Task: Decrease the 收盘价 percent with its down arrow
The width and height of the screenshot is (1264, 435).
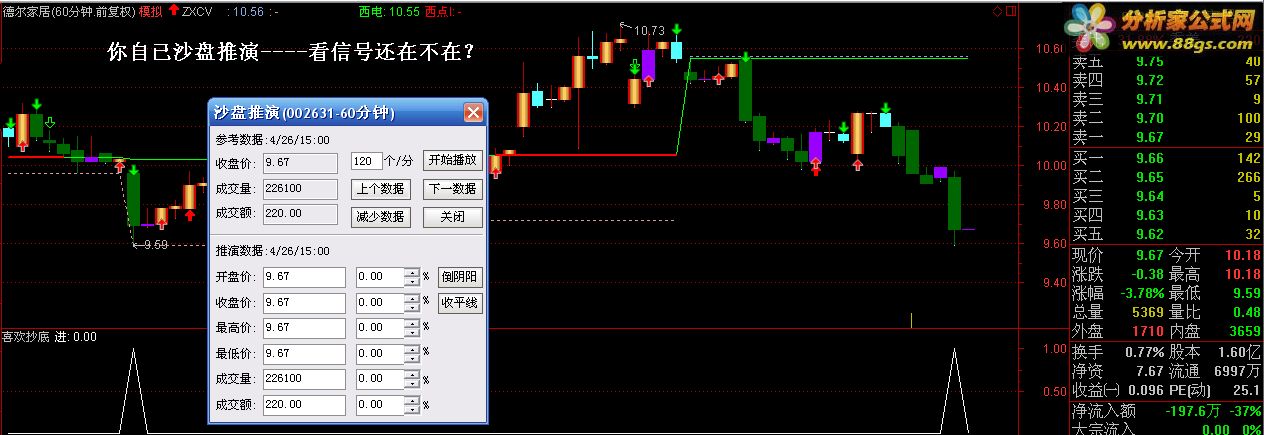Action: (x=411, y=307)
